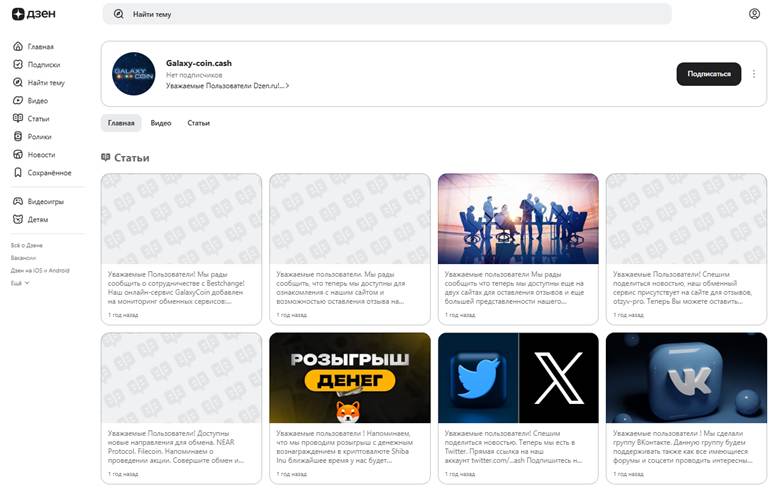The width and height of the screenshot is (772, 488).
Task: Click the Статьи section heading icon
Action: coord(105,158)
